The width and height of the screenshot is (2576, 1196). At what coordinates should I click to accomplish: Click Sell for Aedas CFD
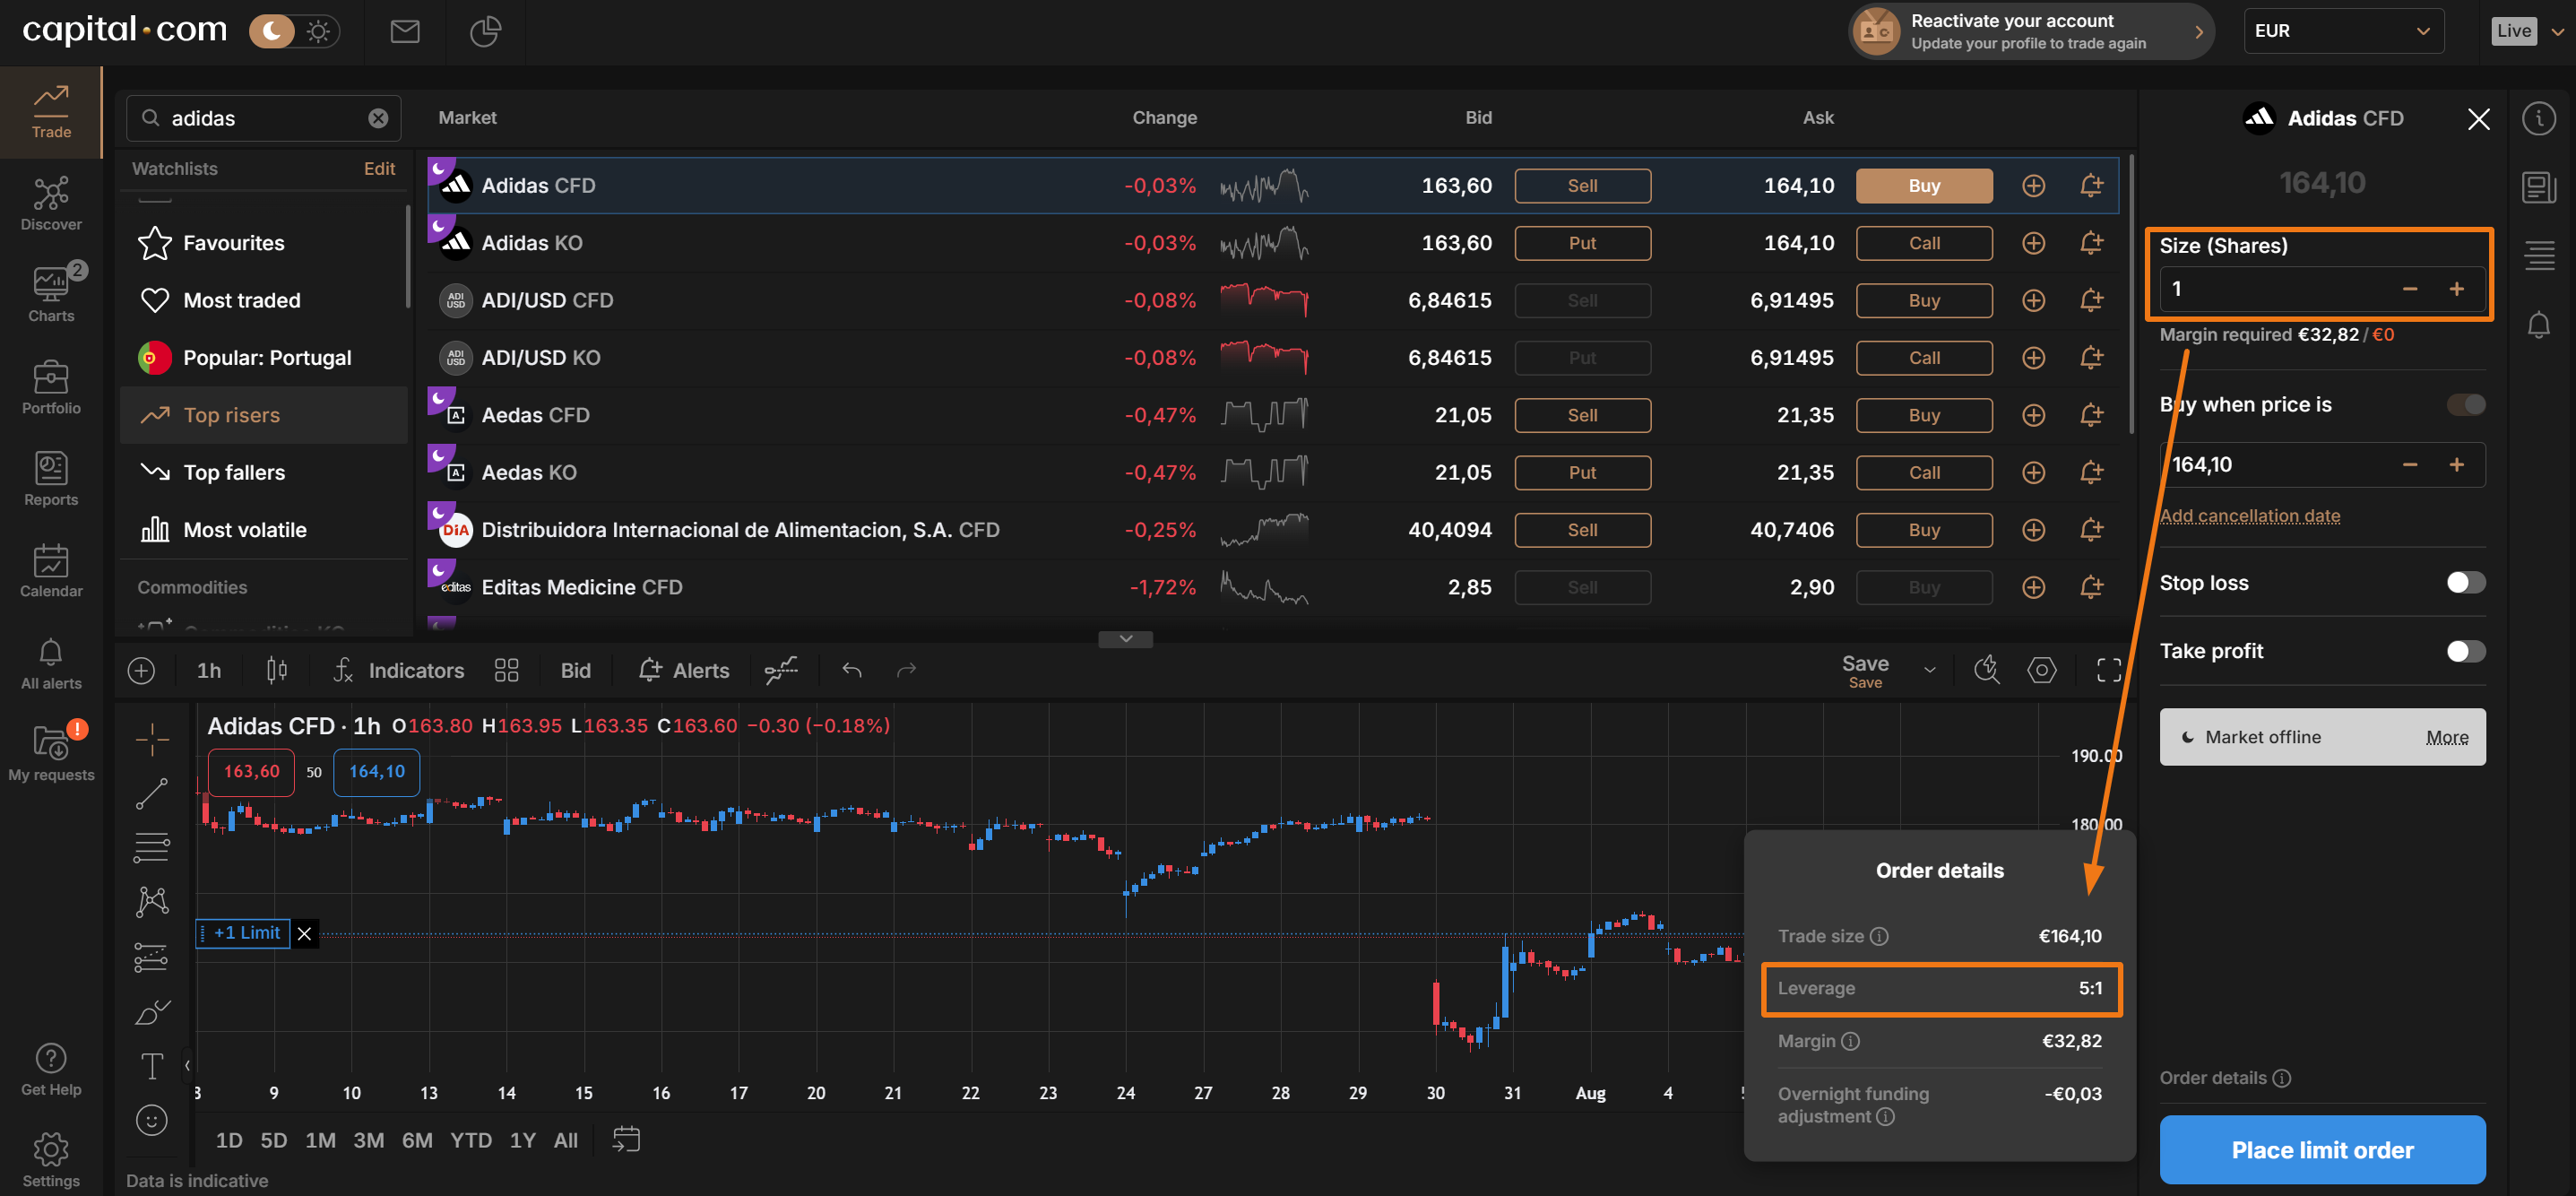pos(1582,415)
